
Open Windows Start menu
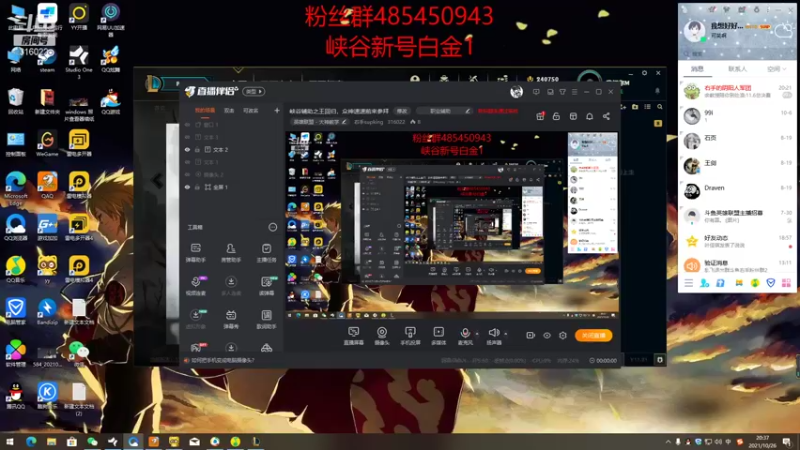click(x=10, y=441)
